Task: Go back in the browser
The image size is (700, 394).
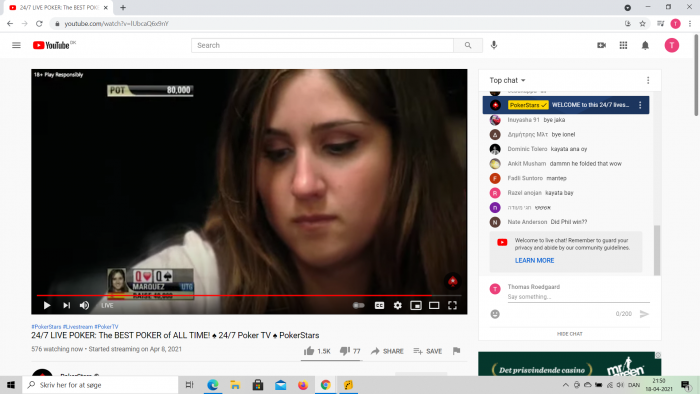Action: point(10,24)
